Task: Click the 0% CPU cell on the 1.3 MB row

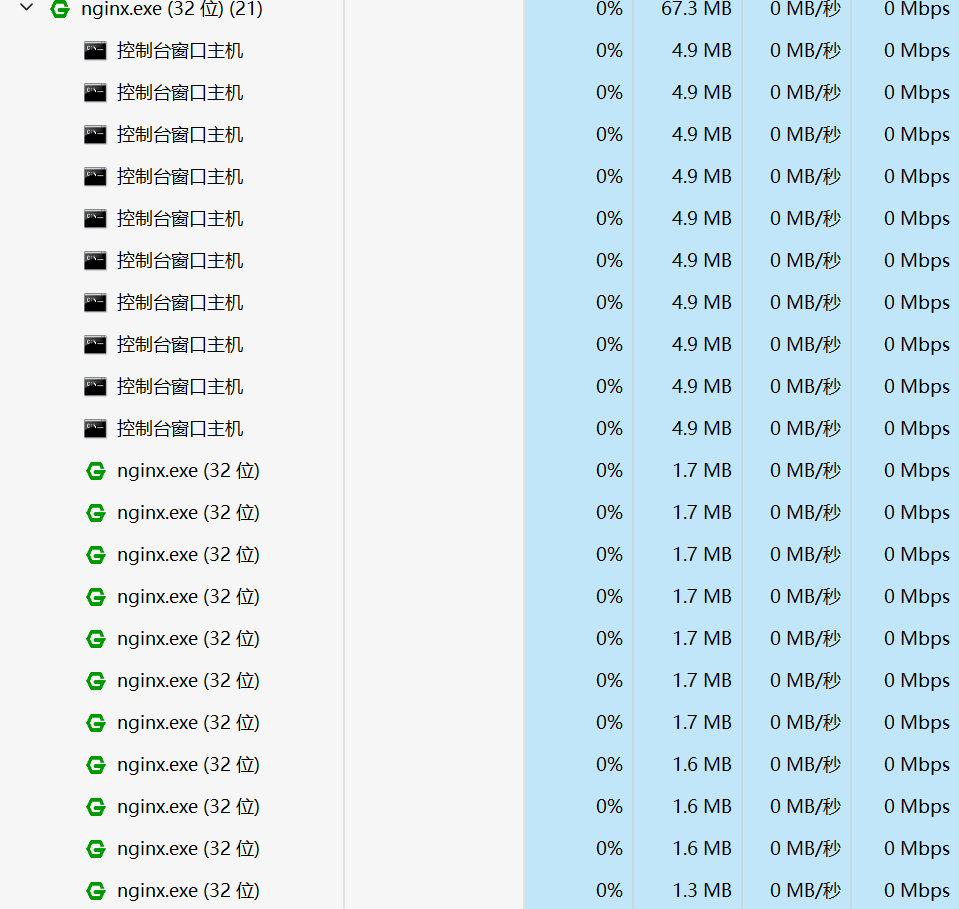Action: (x=609, y=890)
